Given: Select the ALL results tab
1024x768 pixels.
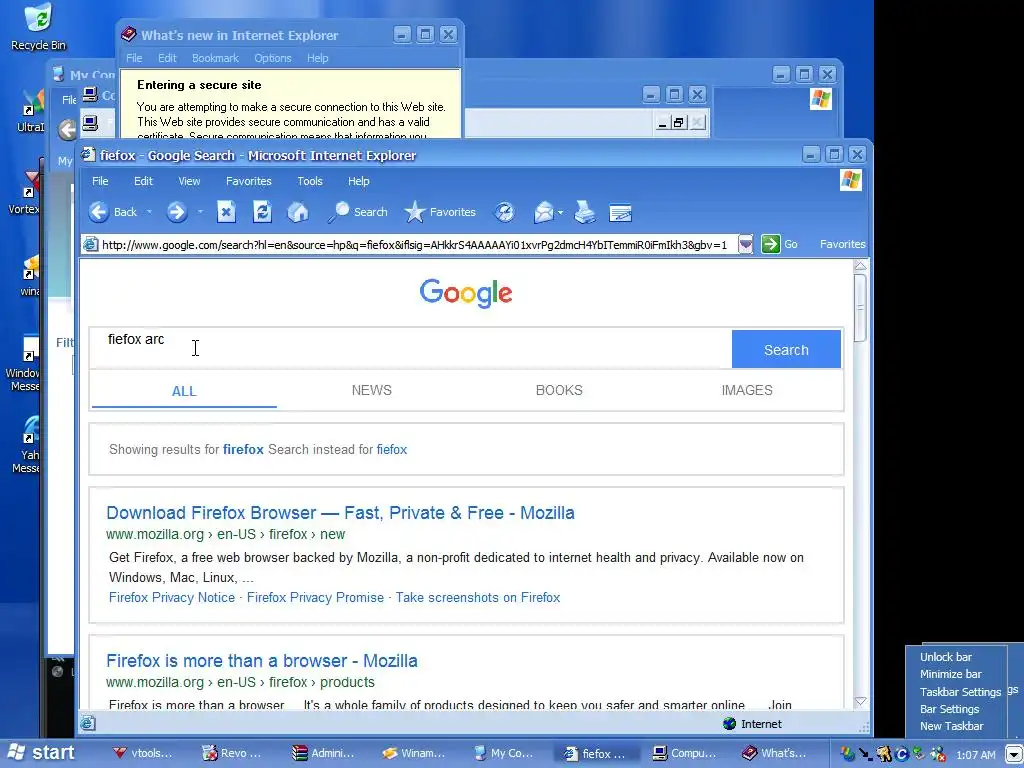Looking at the screenshot, I should pos(184,391).
